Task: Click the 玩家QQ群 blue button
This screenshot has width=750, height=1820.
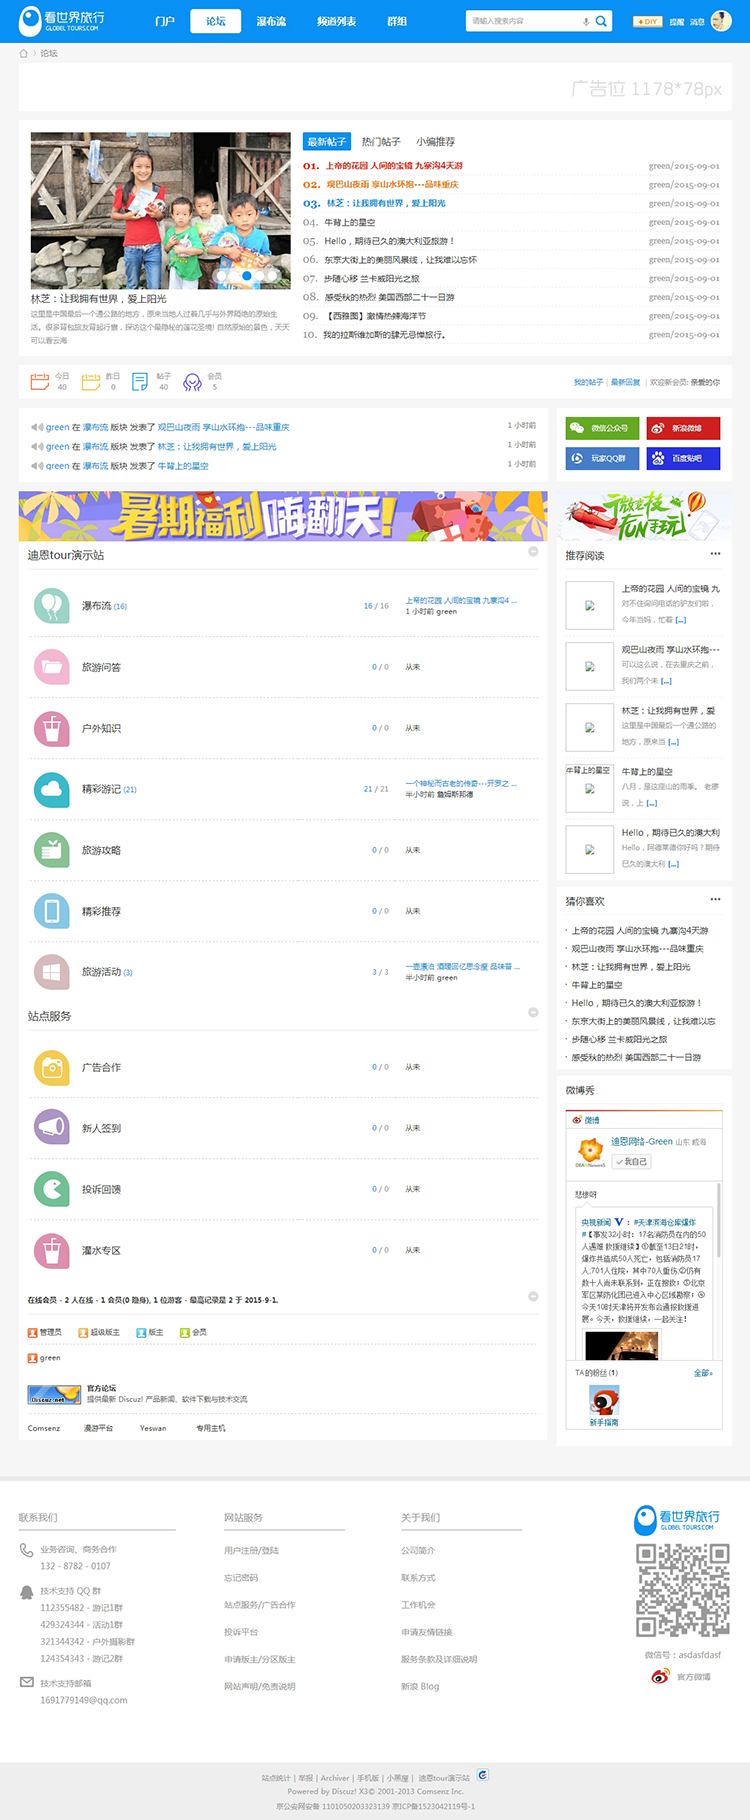Action: 602,458
